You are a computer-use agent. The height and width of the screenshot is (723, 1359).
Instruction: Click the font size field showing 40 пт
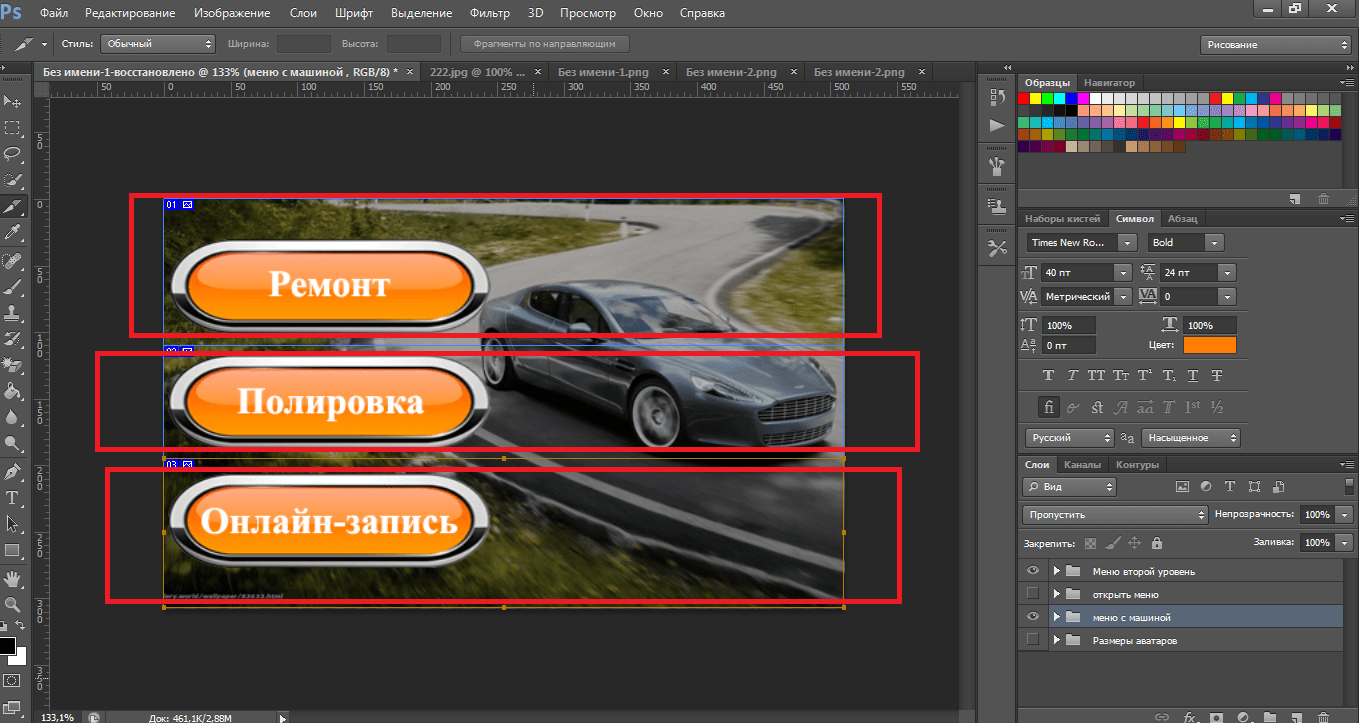(x=1078, y=272)
